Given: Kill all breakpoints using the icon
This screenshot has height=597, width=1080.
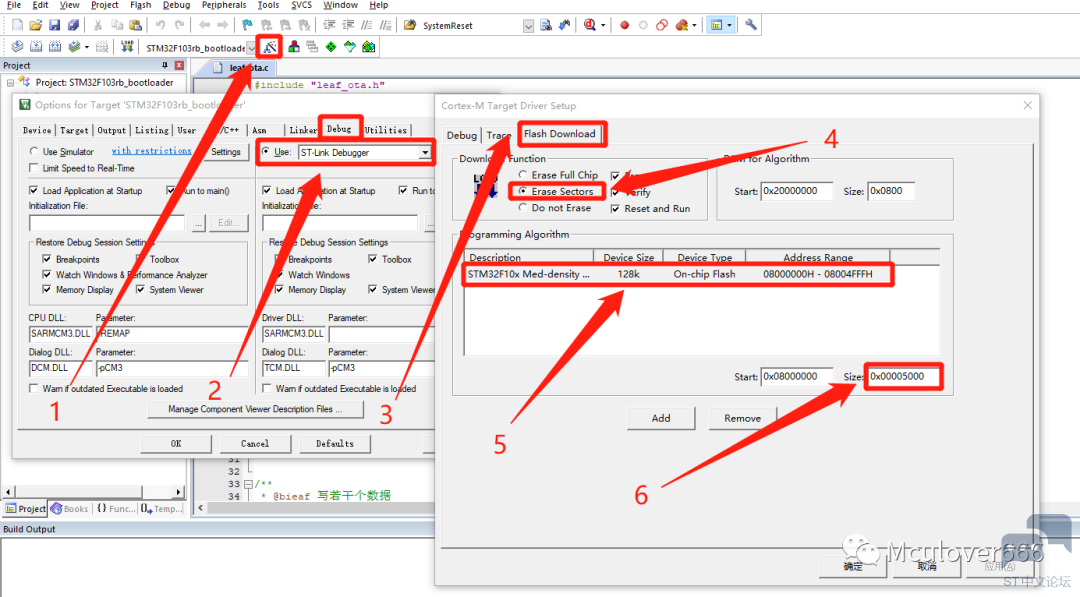Looking at the screenshot, I should 681,25.
